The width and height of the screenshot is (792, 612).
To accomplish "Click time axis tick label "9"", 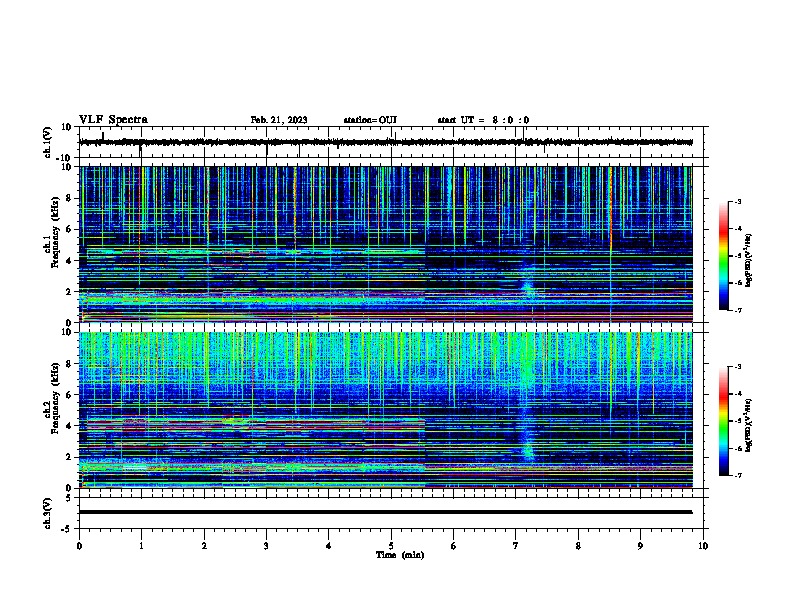I will [640, 546].
